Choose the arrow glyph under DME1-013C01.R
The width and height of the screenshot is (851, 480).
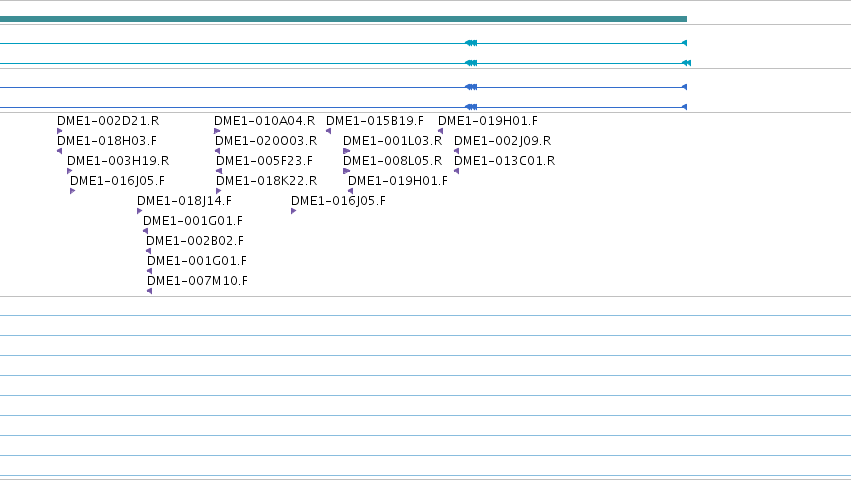click(x=456, y=171)
